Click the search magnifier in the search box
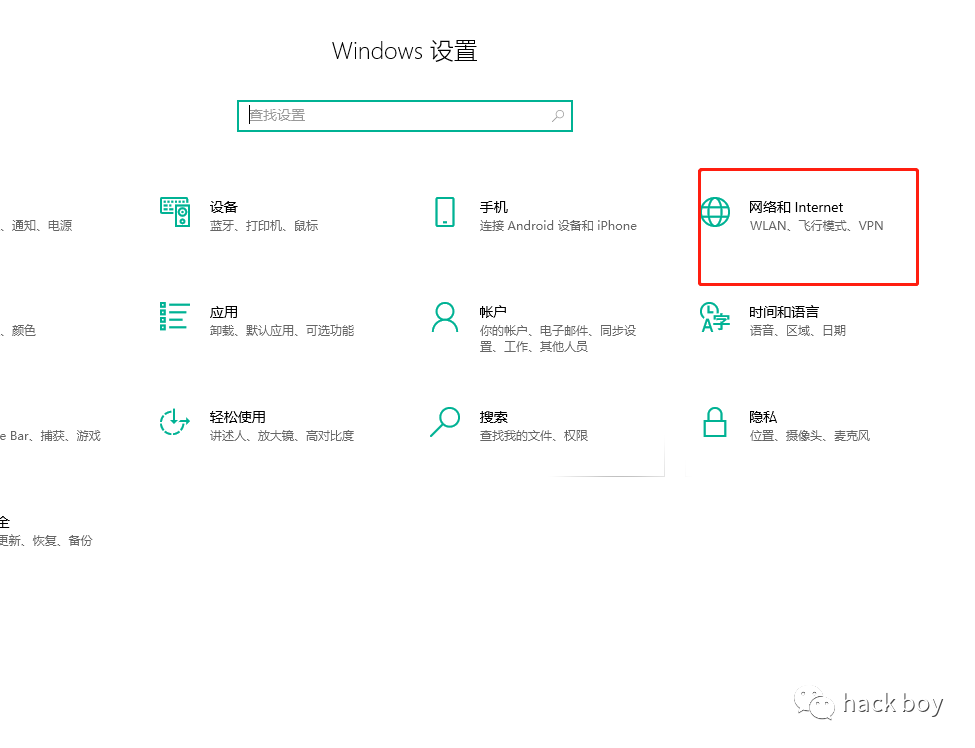This screenshot has height=748, width=975. (x=558, y=116)
